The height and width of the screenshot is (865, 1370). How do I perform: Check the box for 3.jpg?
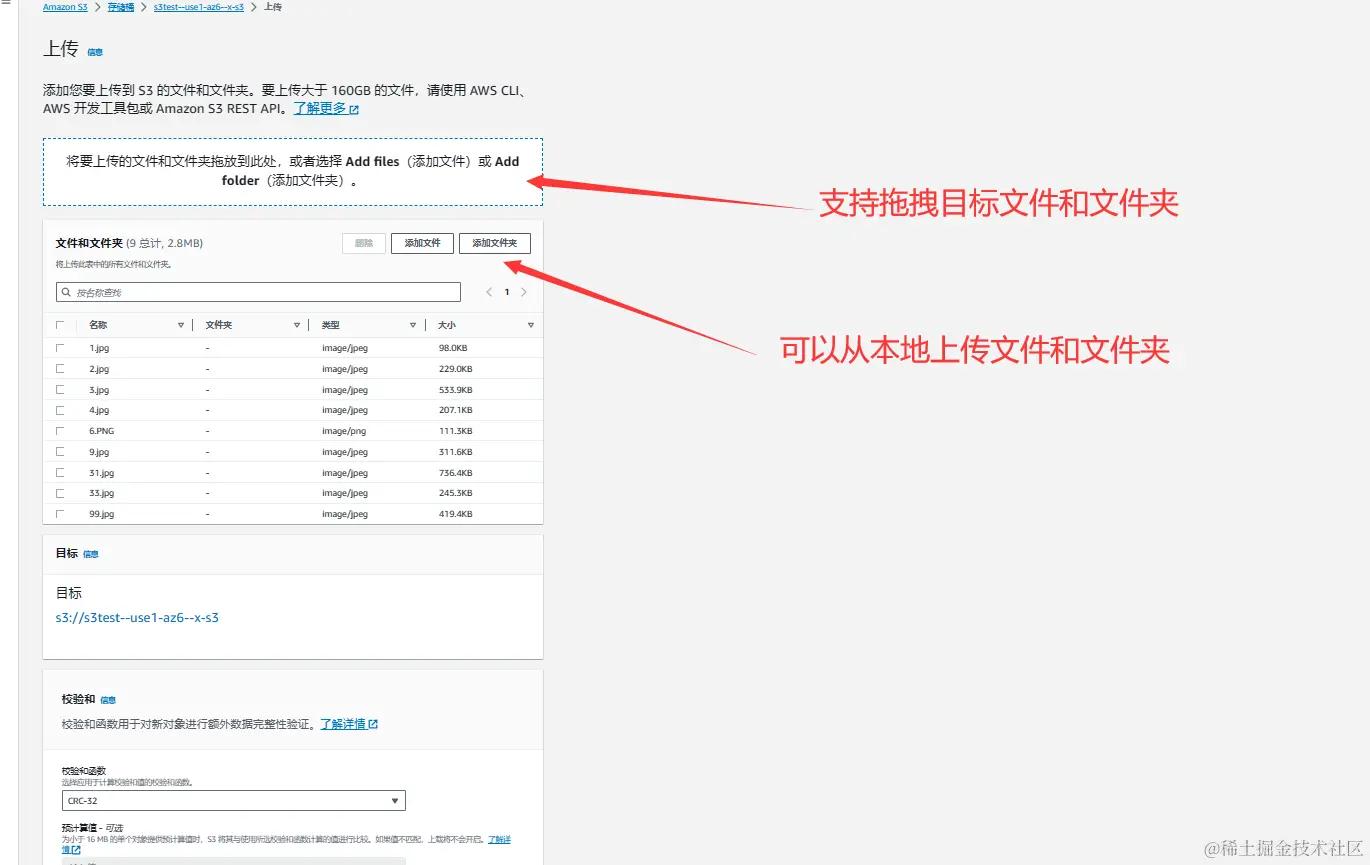(60, 390)
